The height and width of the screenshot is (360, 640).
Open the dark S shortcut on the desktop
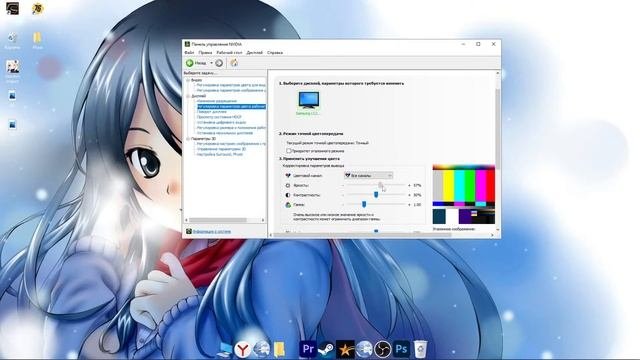pyautogui.click(x=12, y=9)
